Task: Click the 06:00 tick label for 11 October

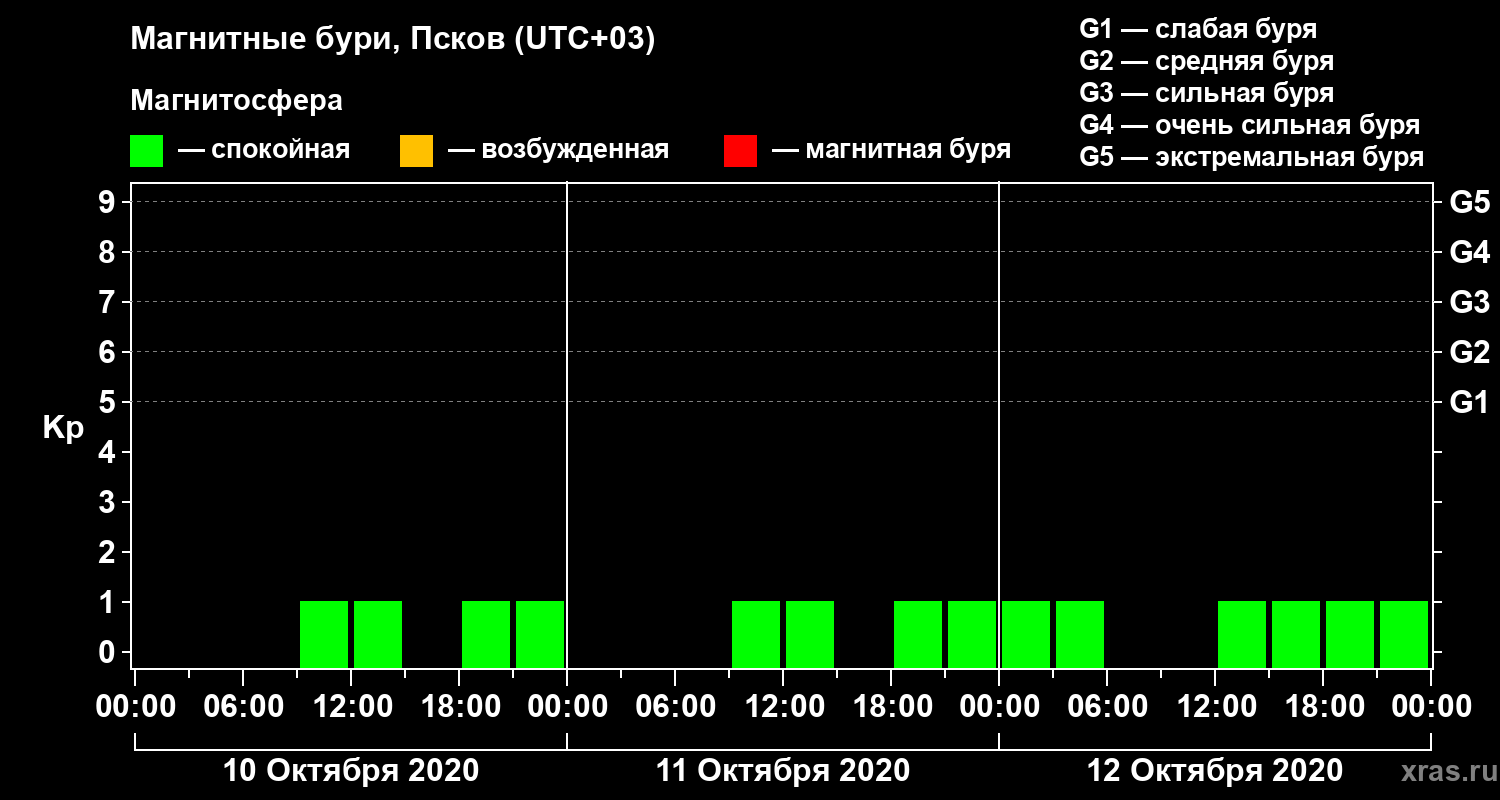Action: pyautogui.click(x=675, y=706)
